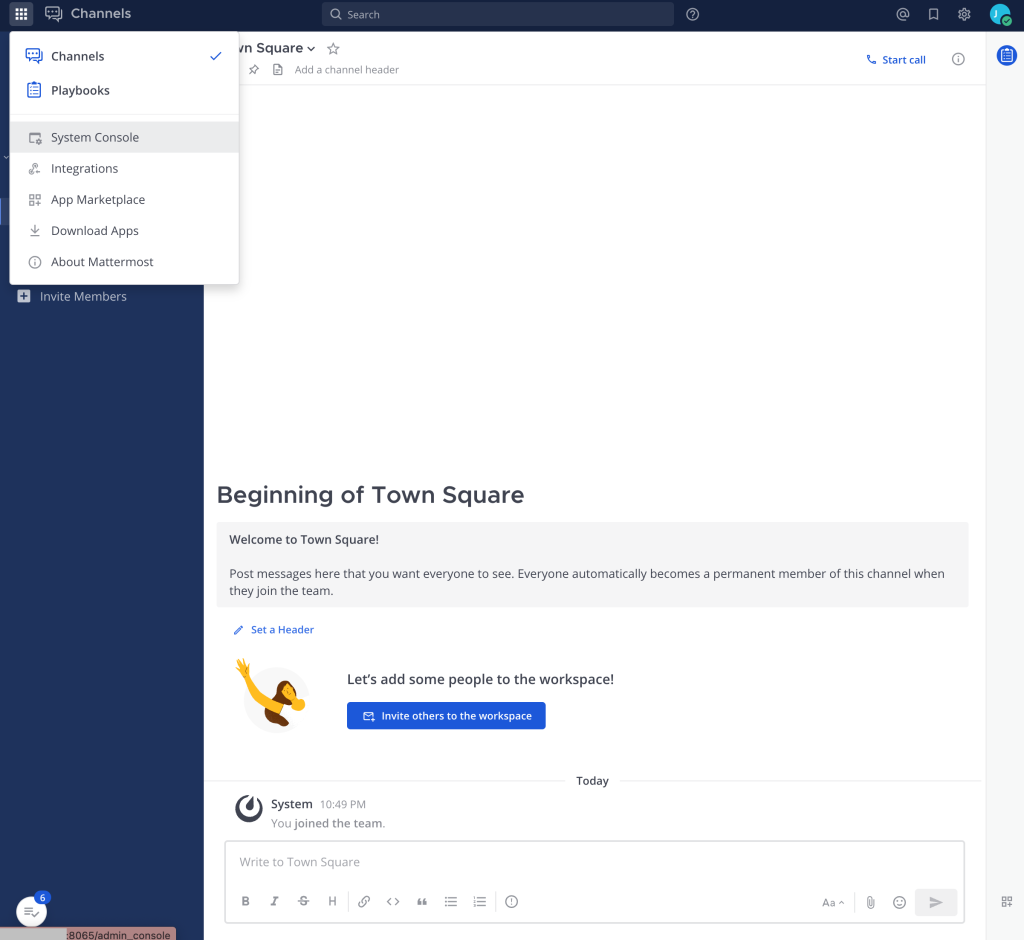The height and width of the screenshot is (940, 1024).
Task: Click the Set a Header link
Action: click(x=281, y=630)
